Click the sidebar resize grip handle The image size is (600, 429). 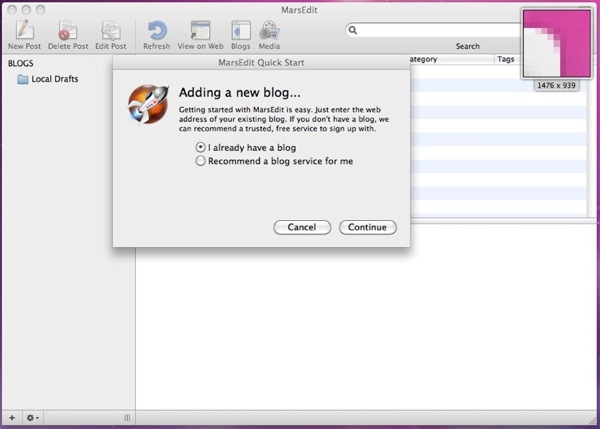tap(127, 418)
